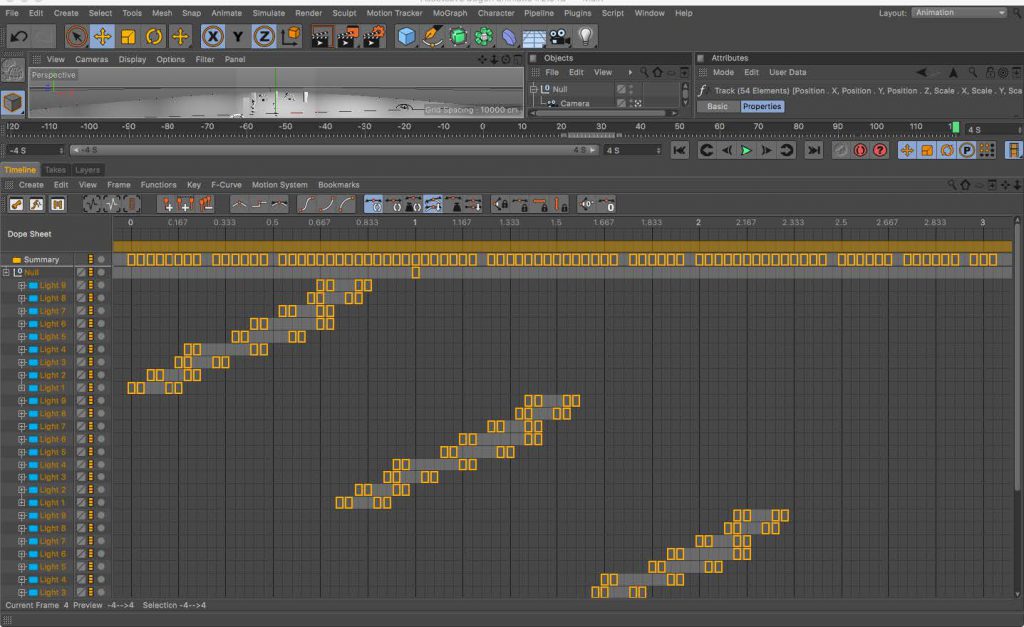Click the stepper on the -4 S field

point(61,150)
